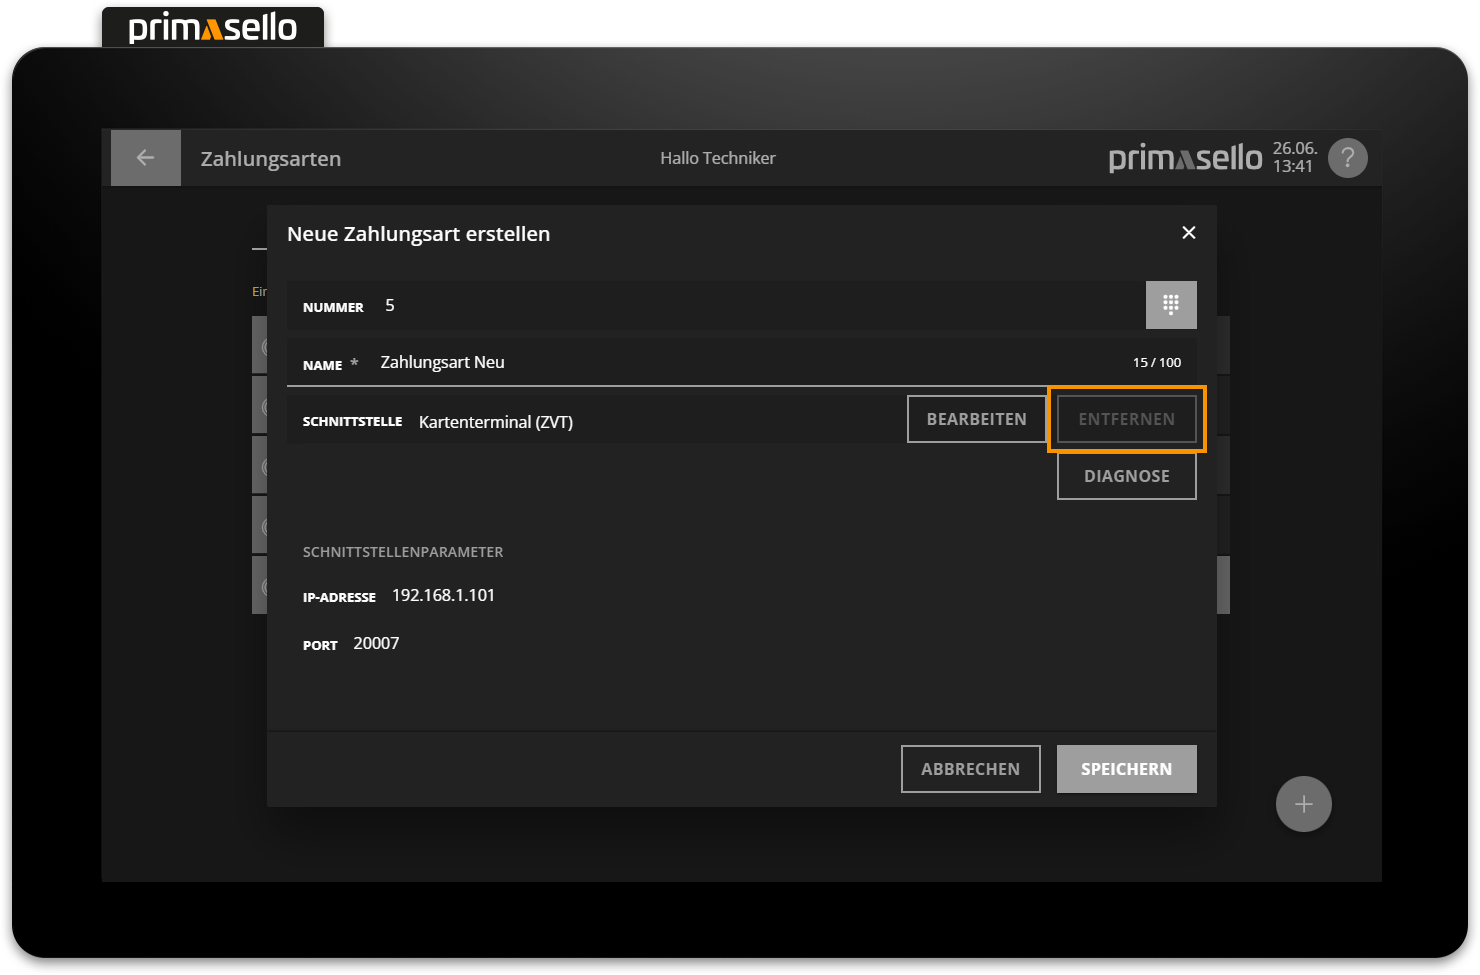Remove the interface with Entfernen
Image resolution: width=1480 pixels, height=975 pixels.
1126,419
